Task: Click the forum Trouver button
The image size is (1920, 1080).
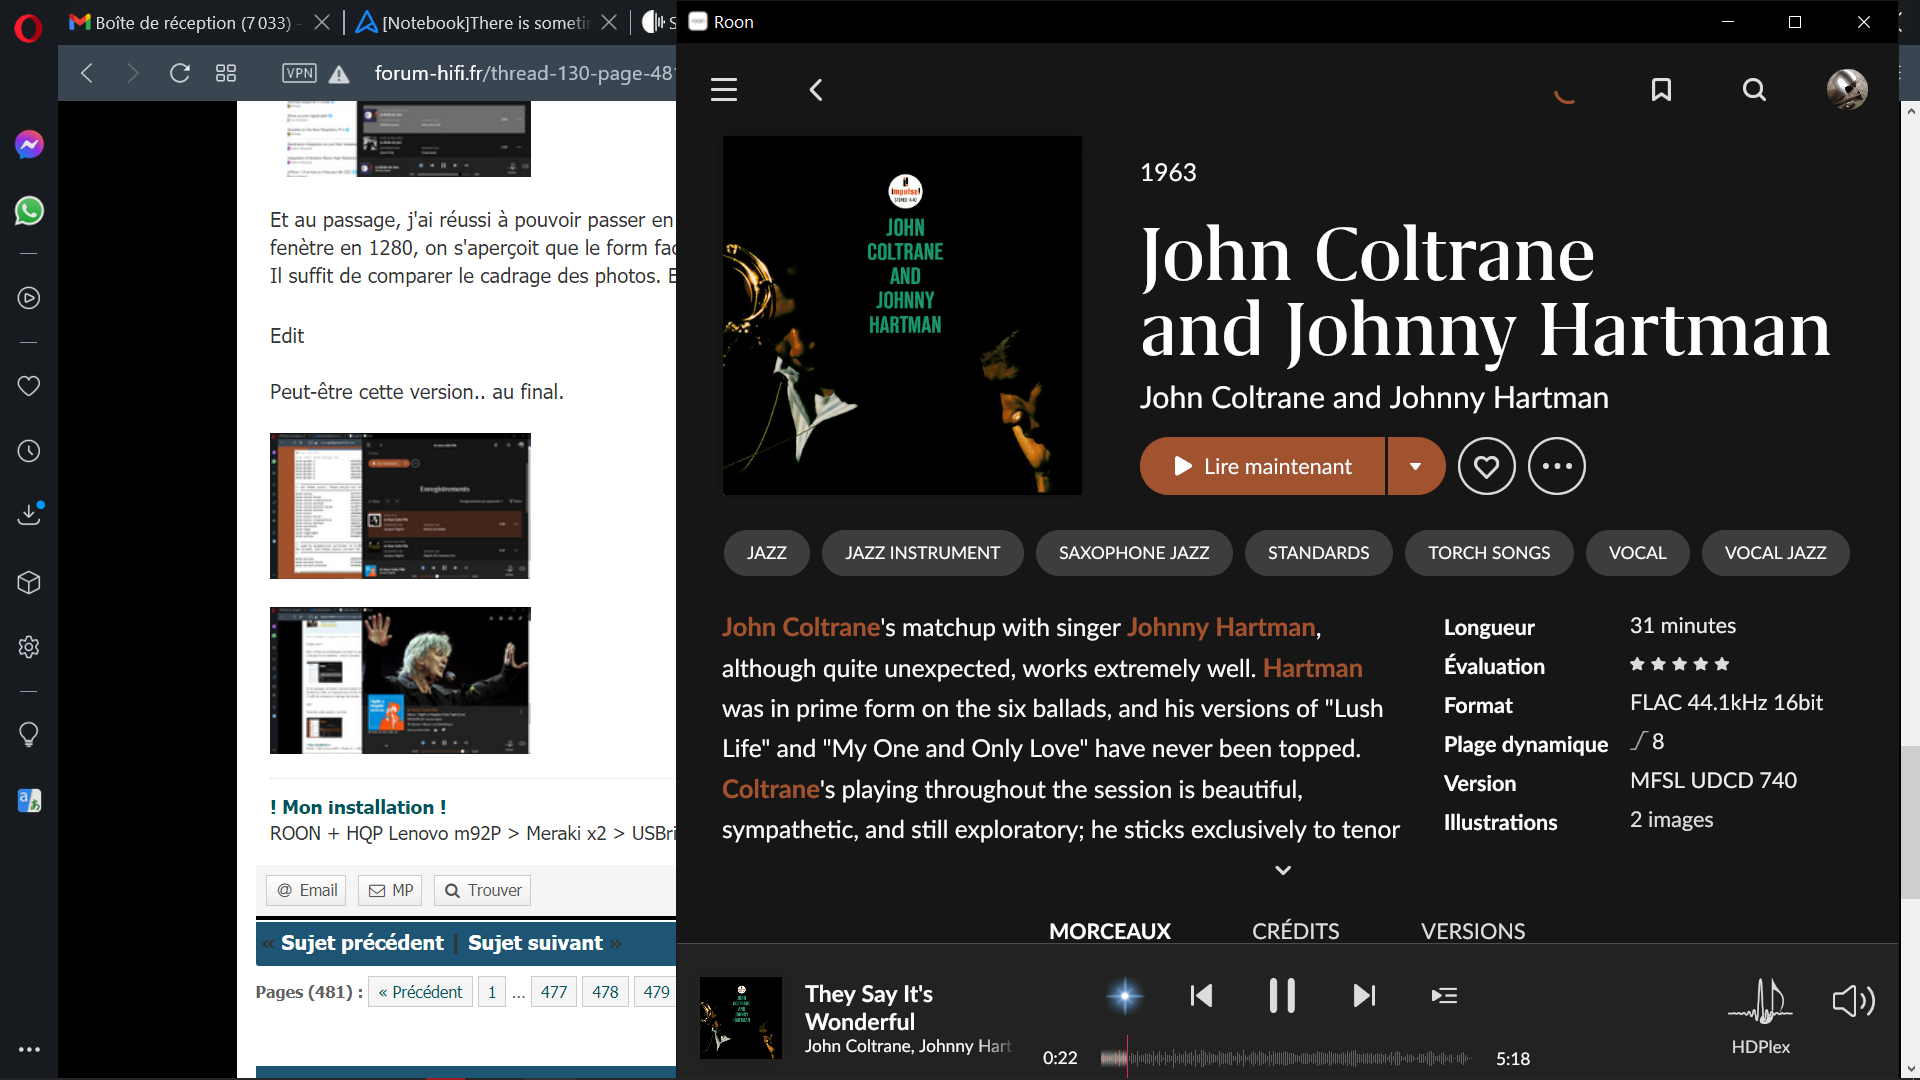Action: click(483, 890)
